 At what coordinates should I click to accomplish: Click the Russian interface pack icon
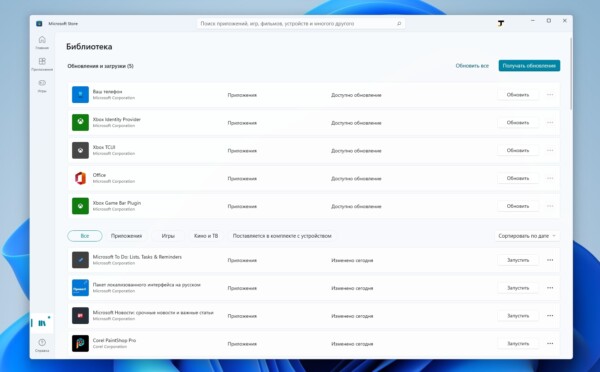80,288
